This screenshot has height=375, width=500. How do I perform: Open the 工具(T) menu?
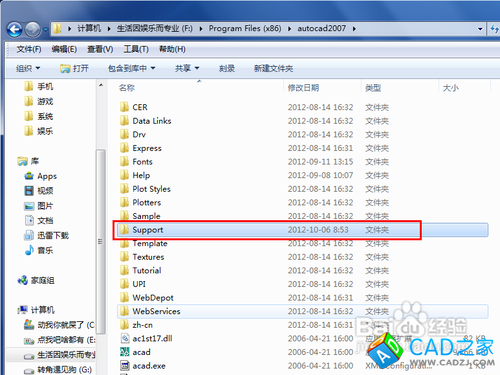click(136, 49)
